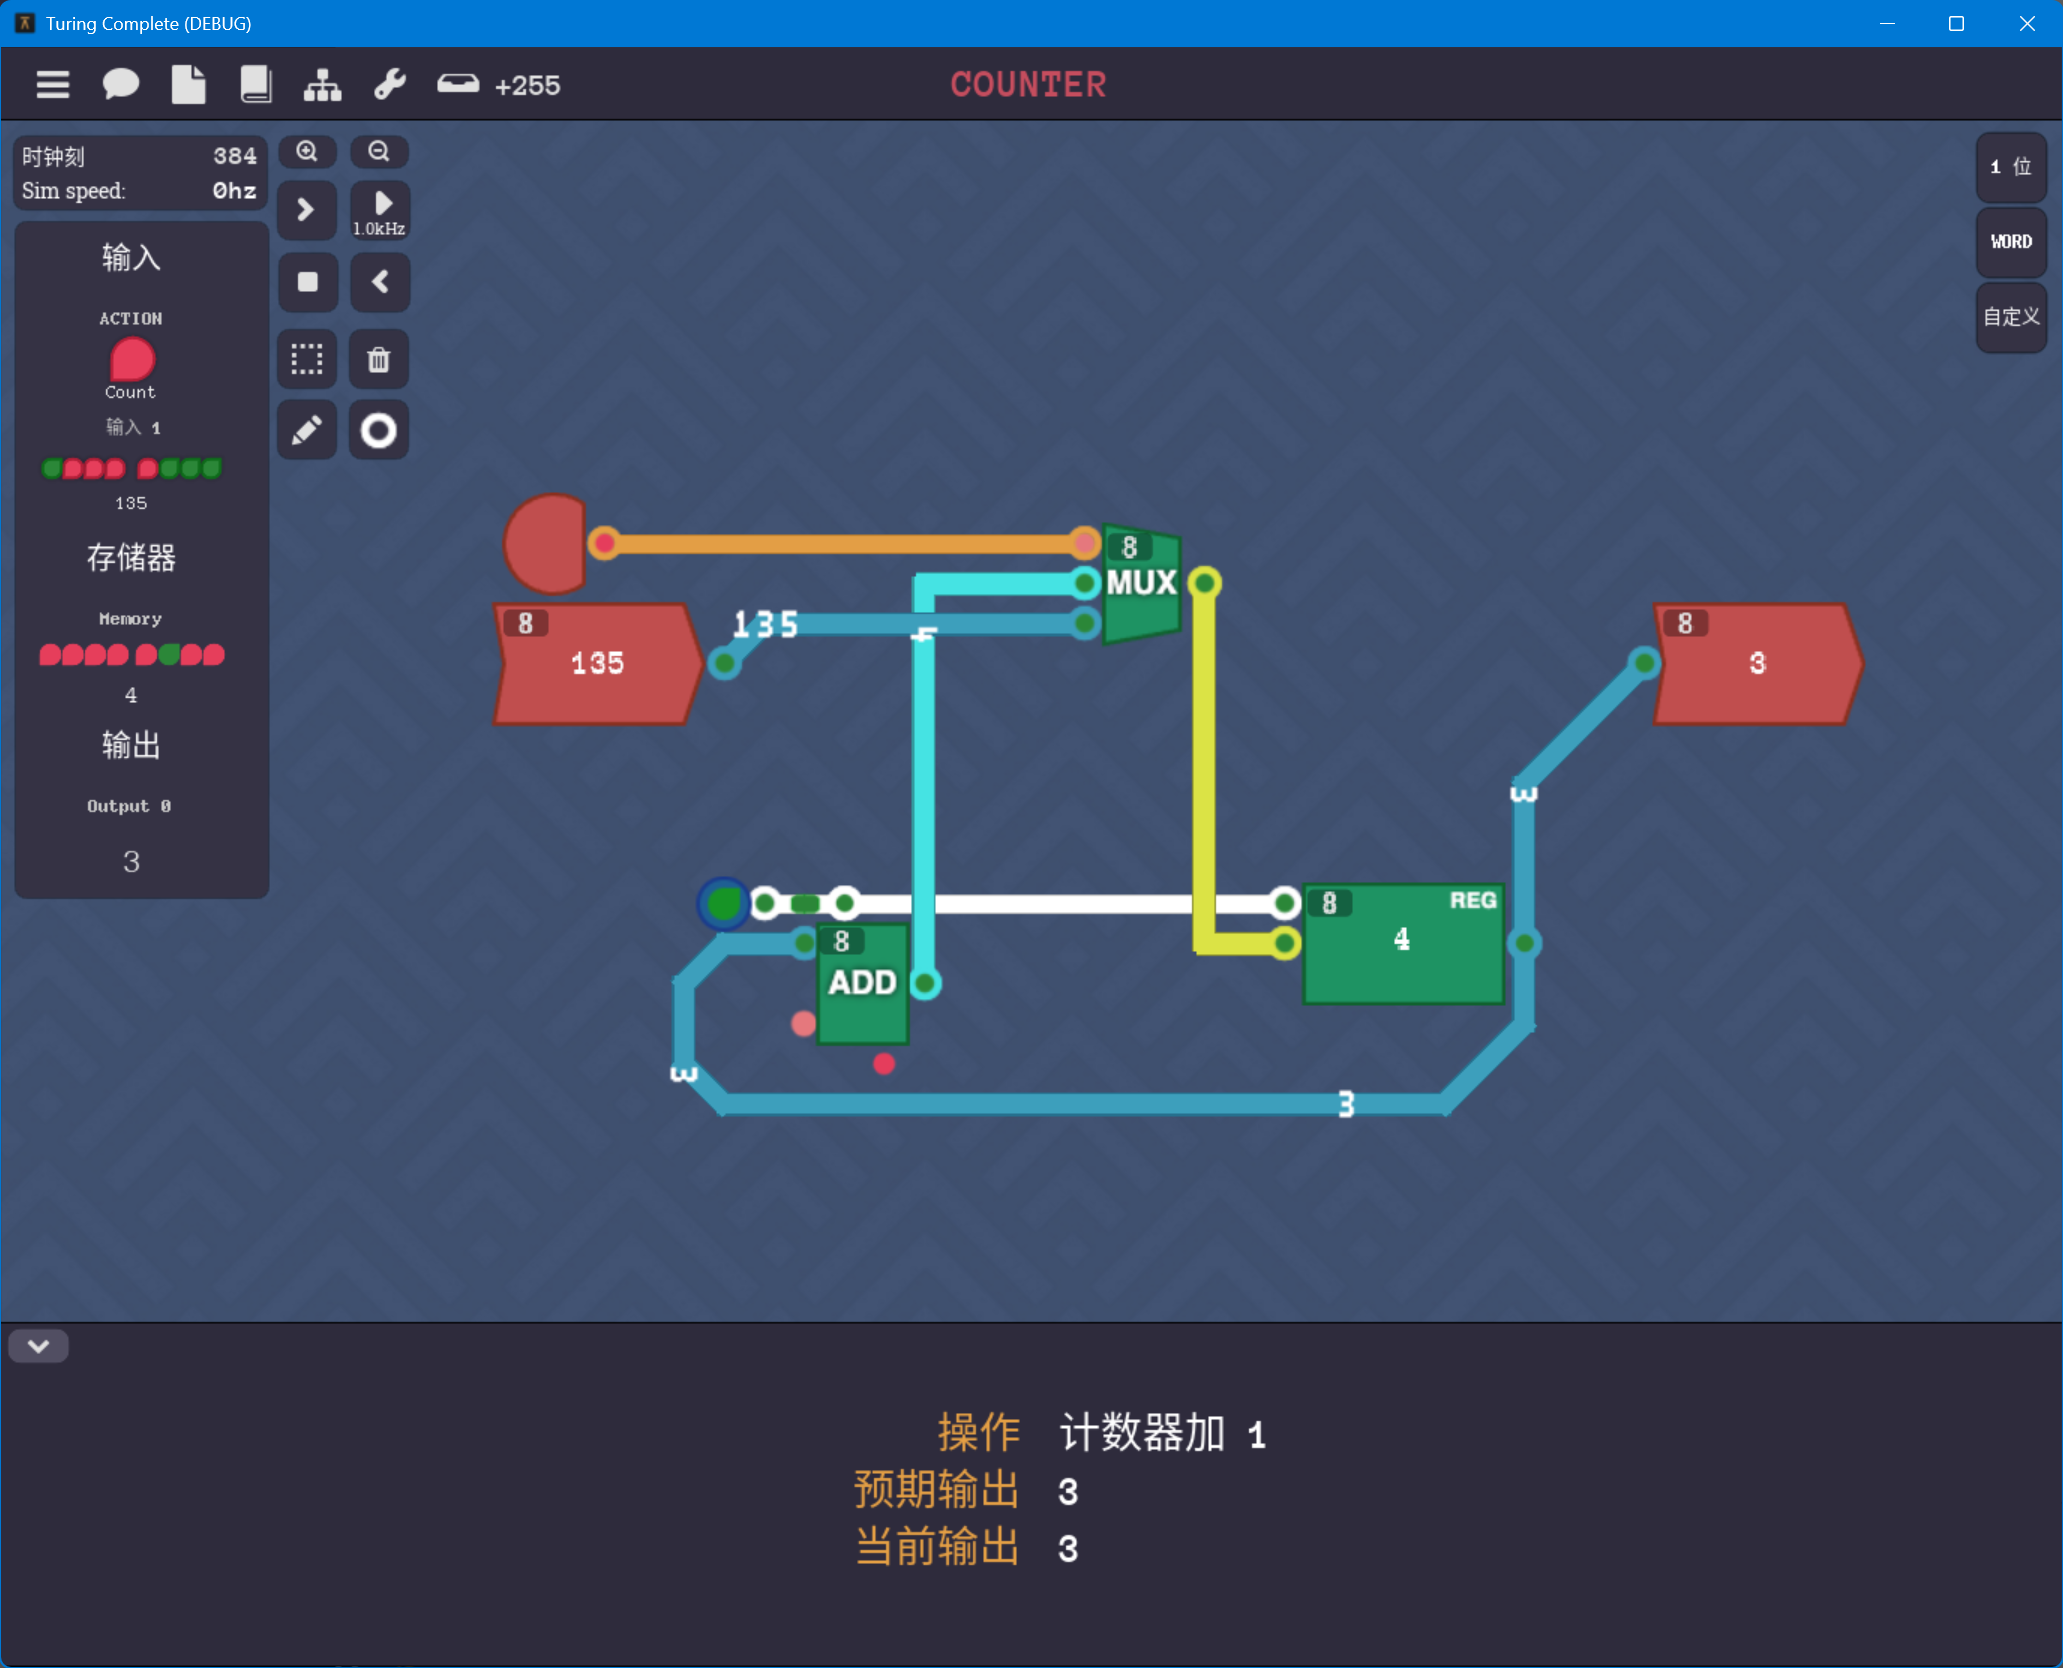Click the 输入 1 bit indicators row

click(132, 468)
